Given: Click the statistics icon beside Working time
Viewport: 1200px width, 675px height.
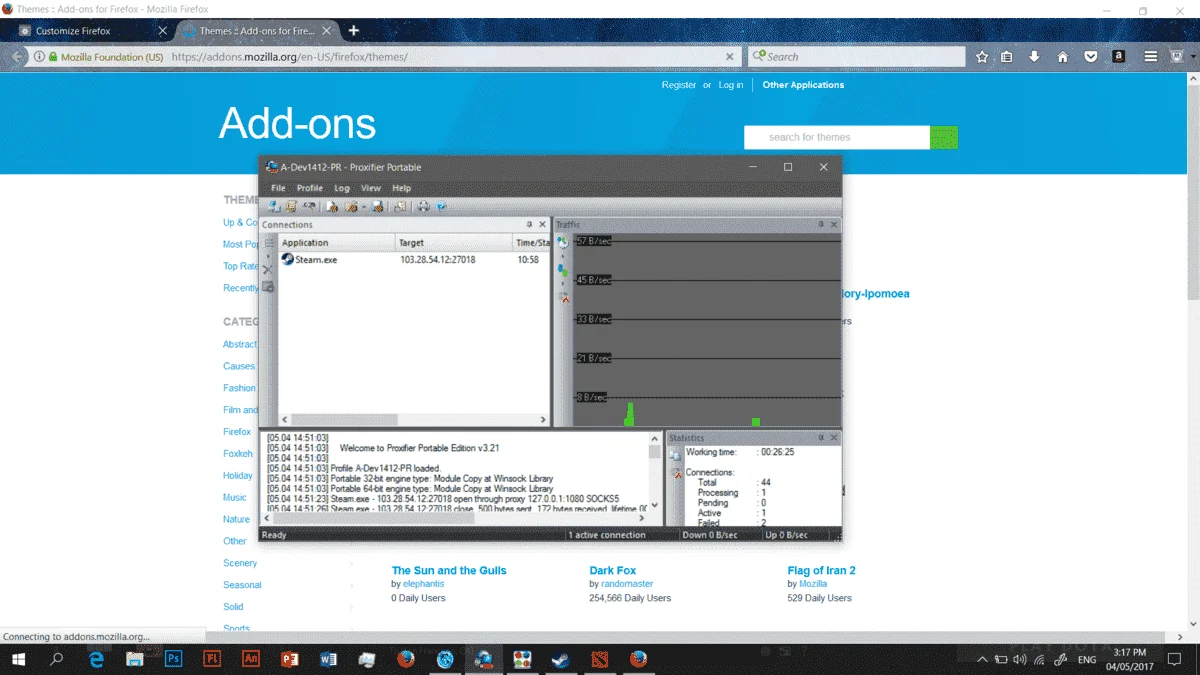Looking at the screenshot, I should 675,454.
